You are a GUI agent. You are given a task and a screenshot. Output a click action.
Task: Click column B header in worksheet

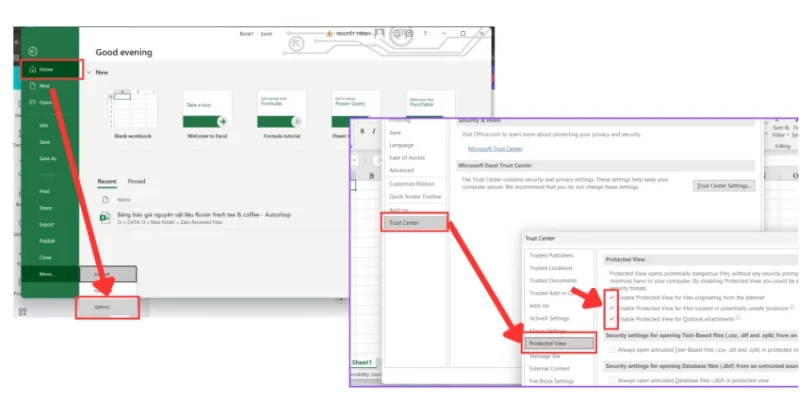pos(371,176)
